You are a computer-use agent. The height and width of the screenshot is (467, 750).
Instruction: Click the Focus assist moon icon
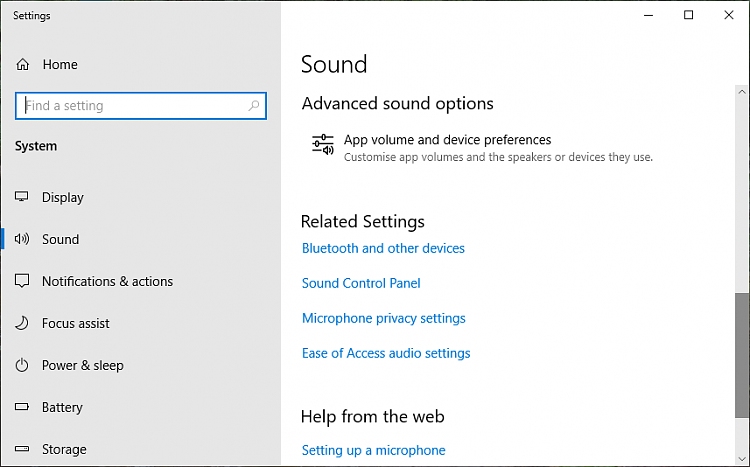click(x=22, y=324)
